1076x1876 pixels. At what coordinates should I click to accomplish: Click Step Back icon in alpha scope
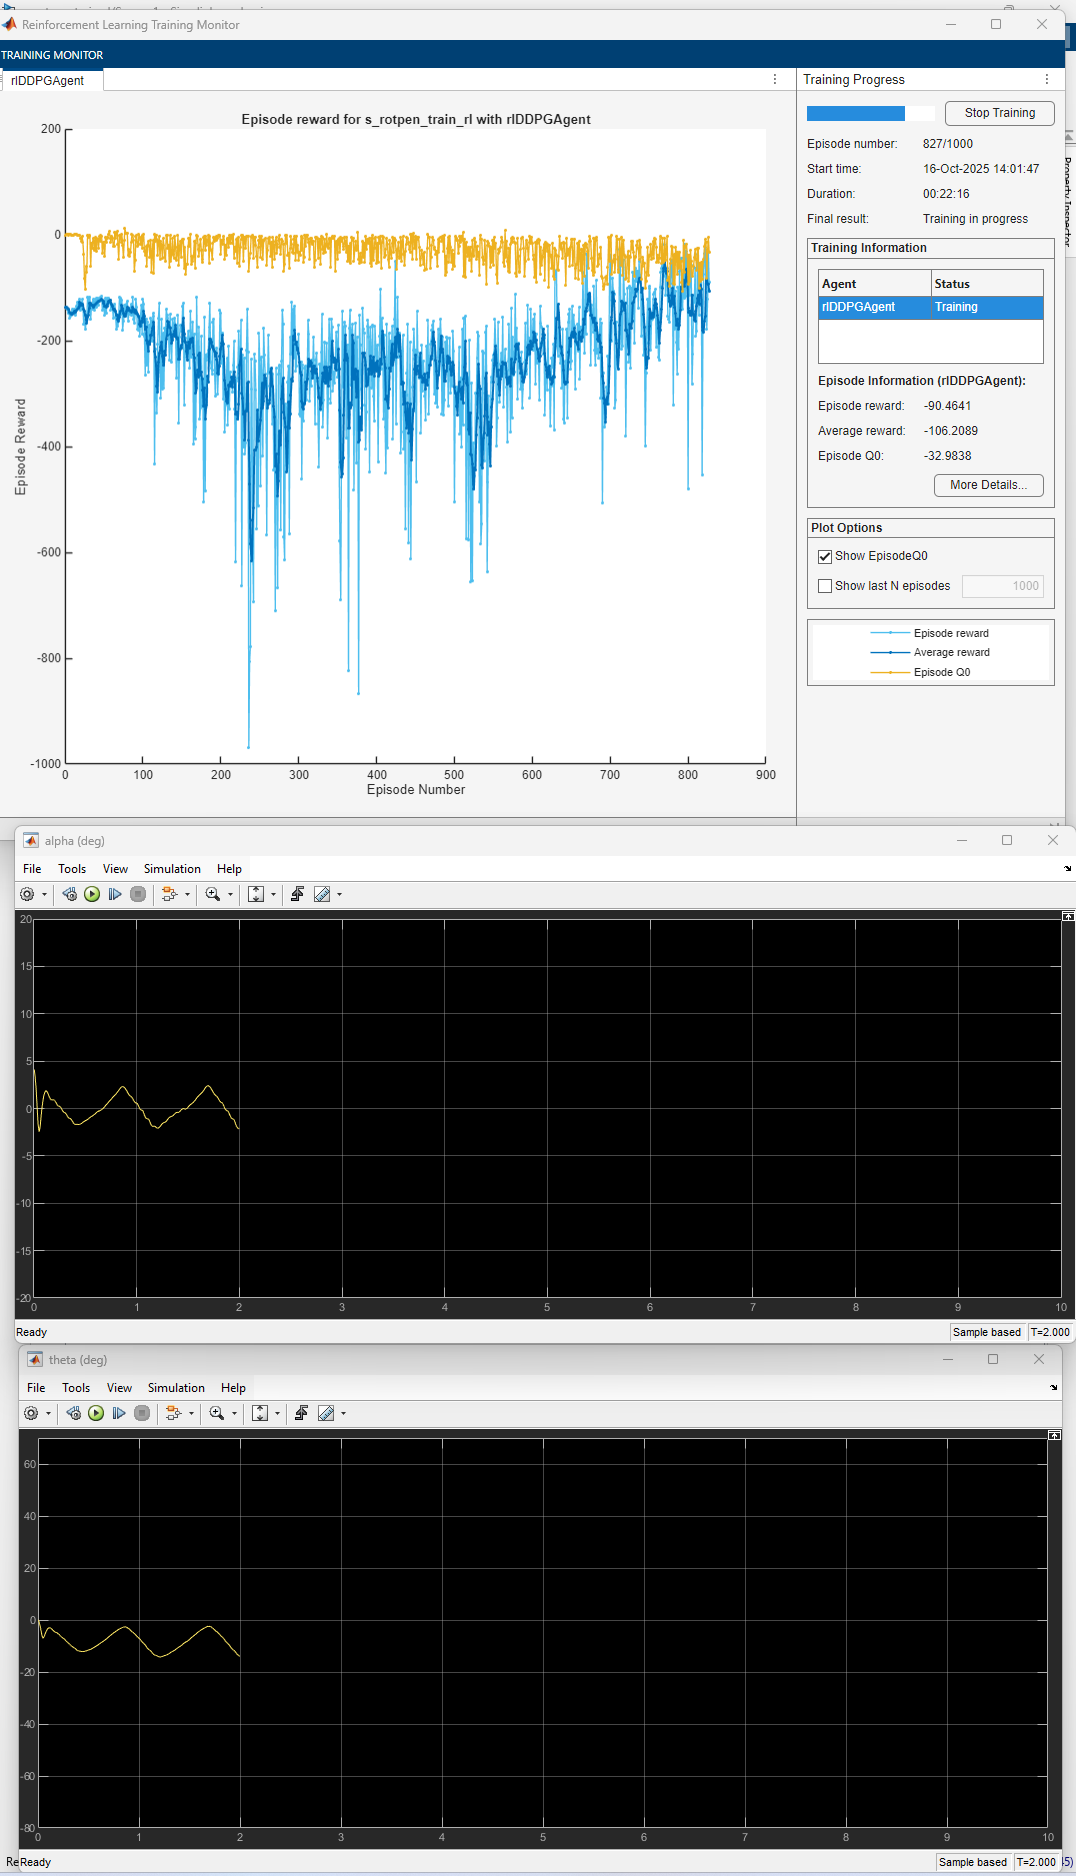(69, 894)
